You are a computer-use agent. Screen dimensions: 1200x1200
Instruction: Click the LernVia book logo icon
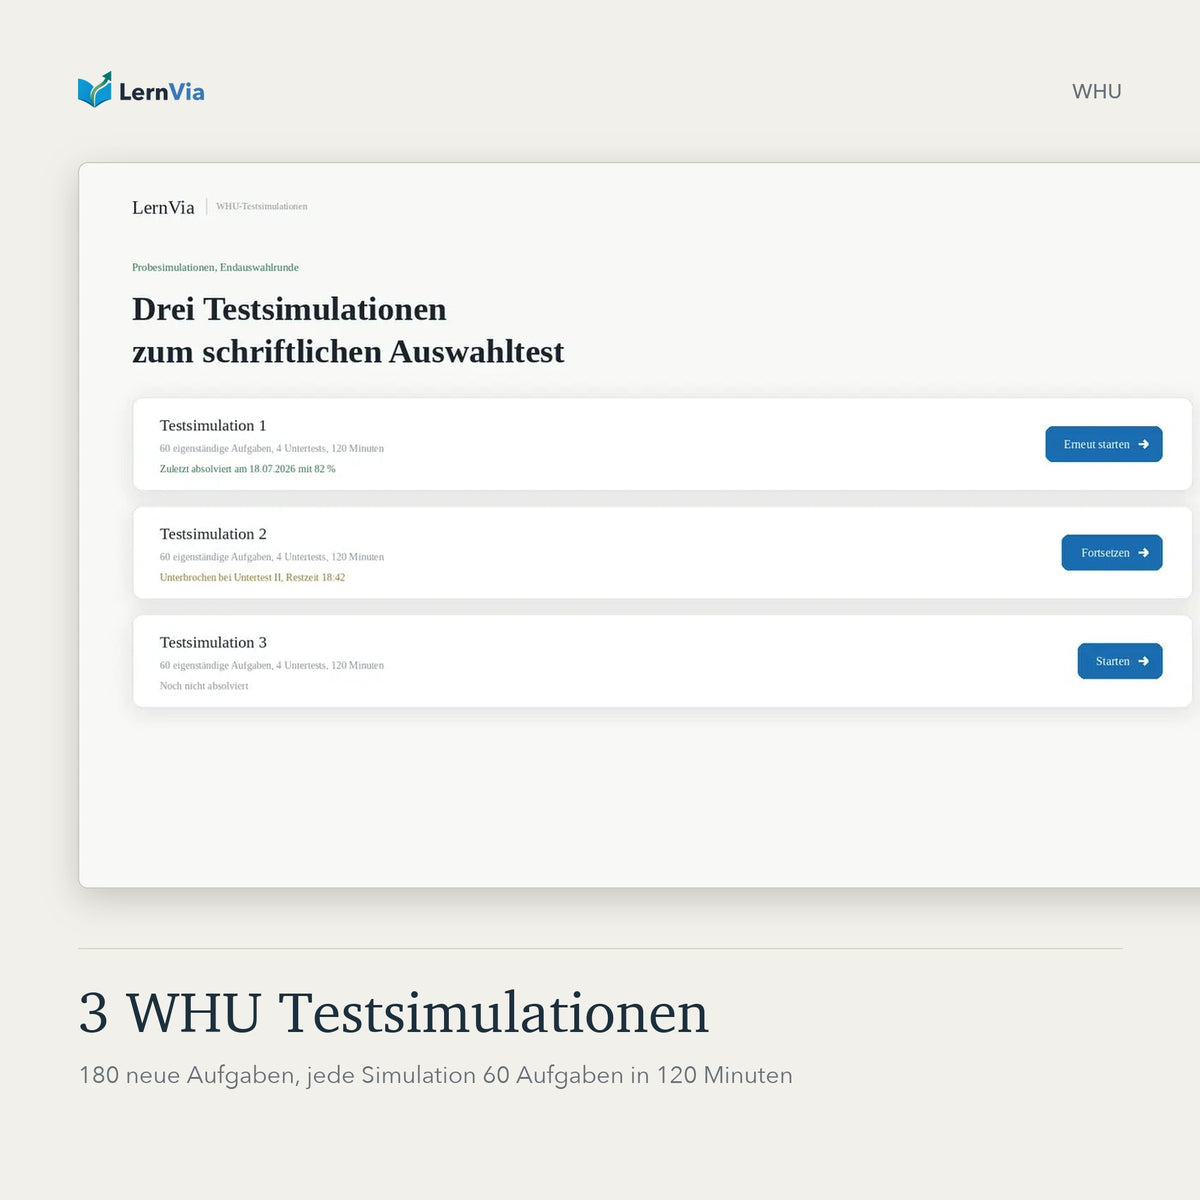pos(95,89)
